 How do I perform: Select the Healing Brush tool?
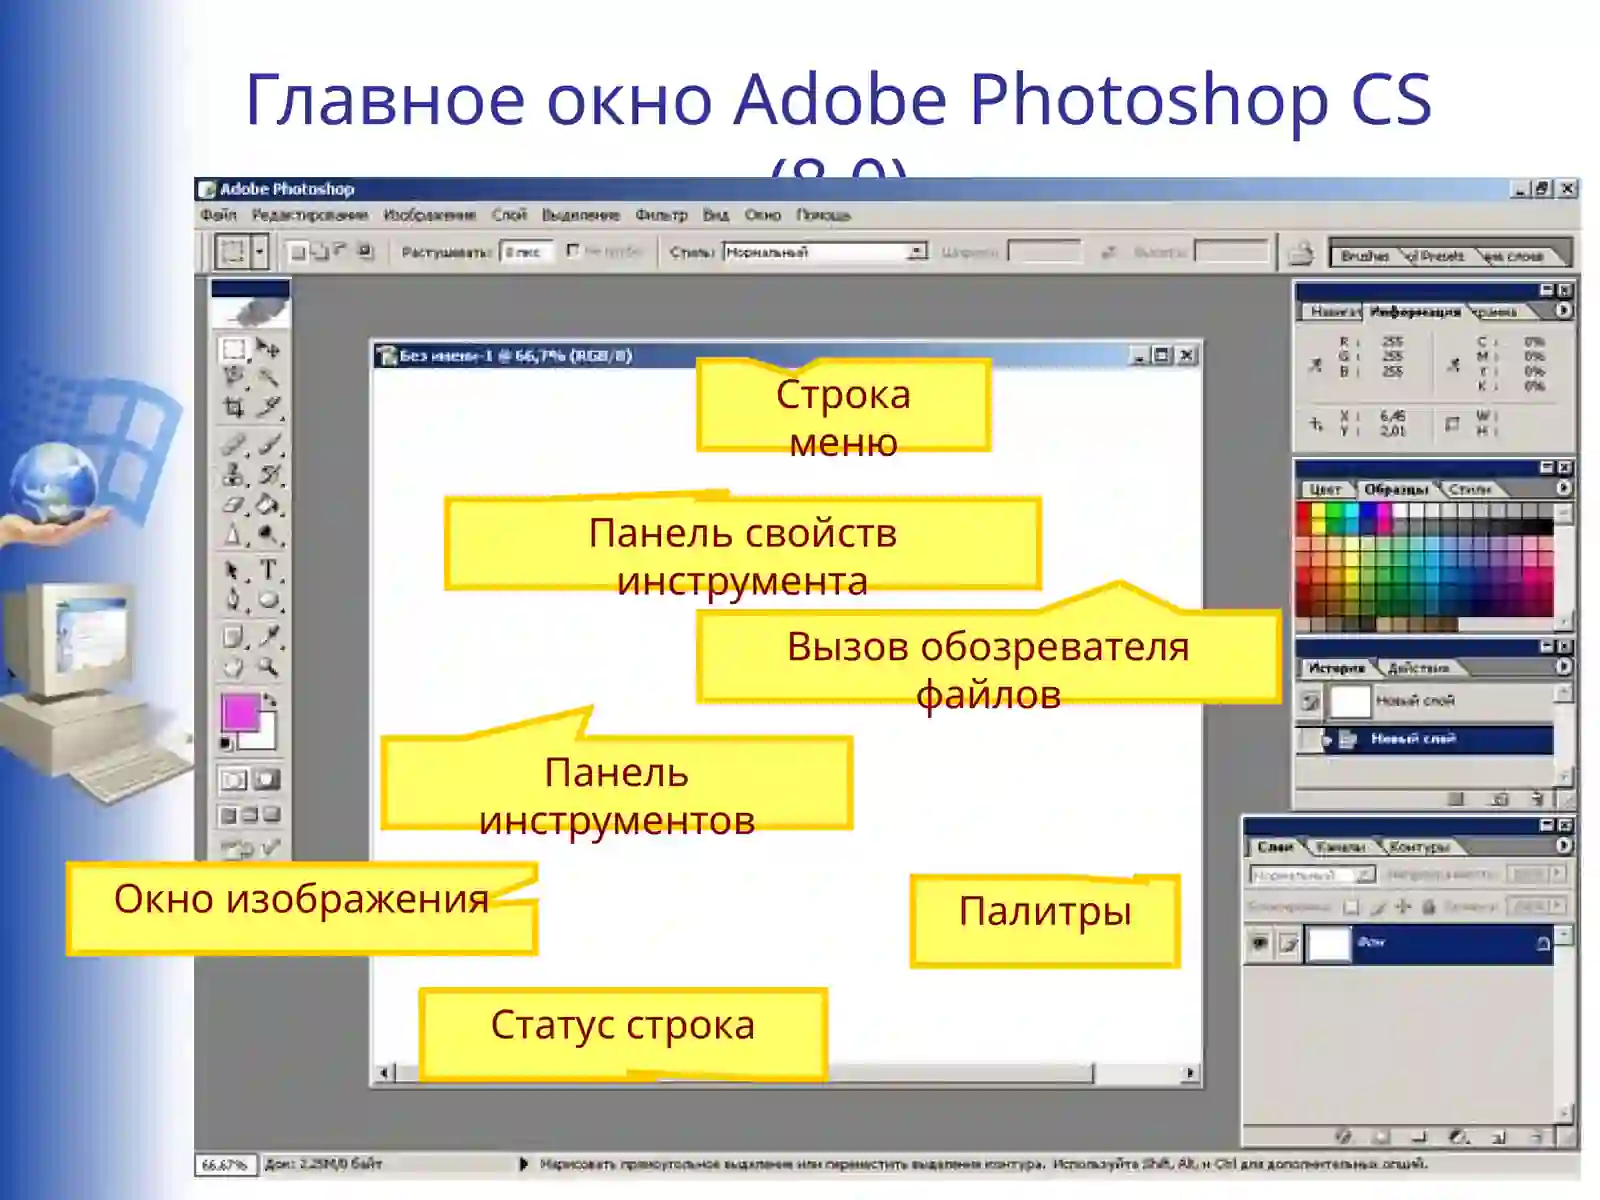coord(233,444)
